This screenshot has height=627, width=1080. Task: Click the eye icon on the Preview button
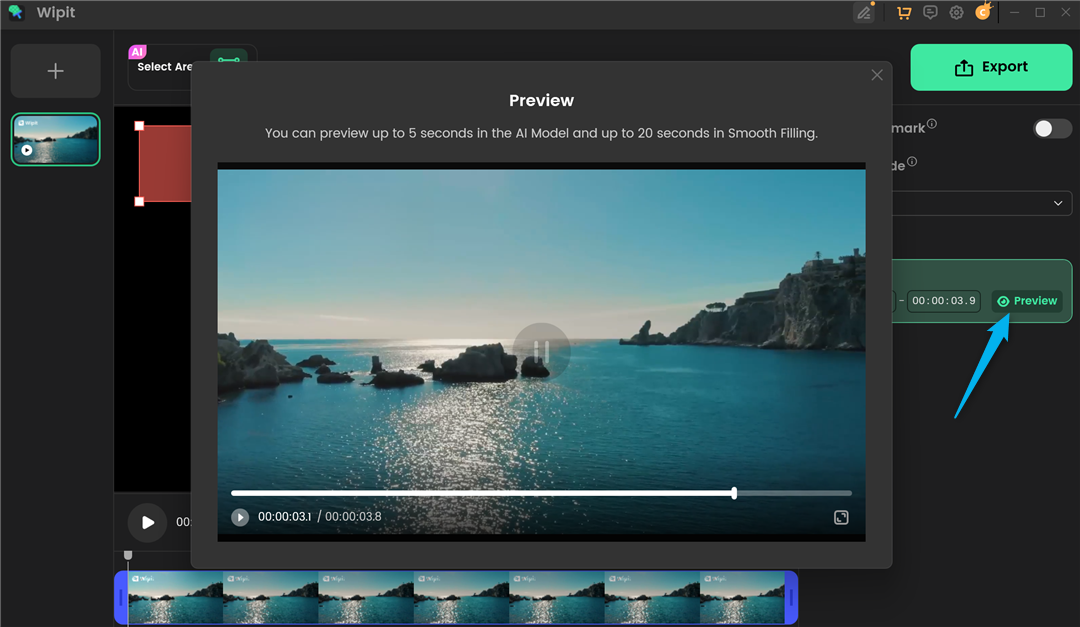tap(1003, 300)
